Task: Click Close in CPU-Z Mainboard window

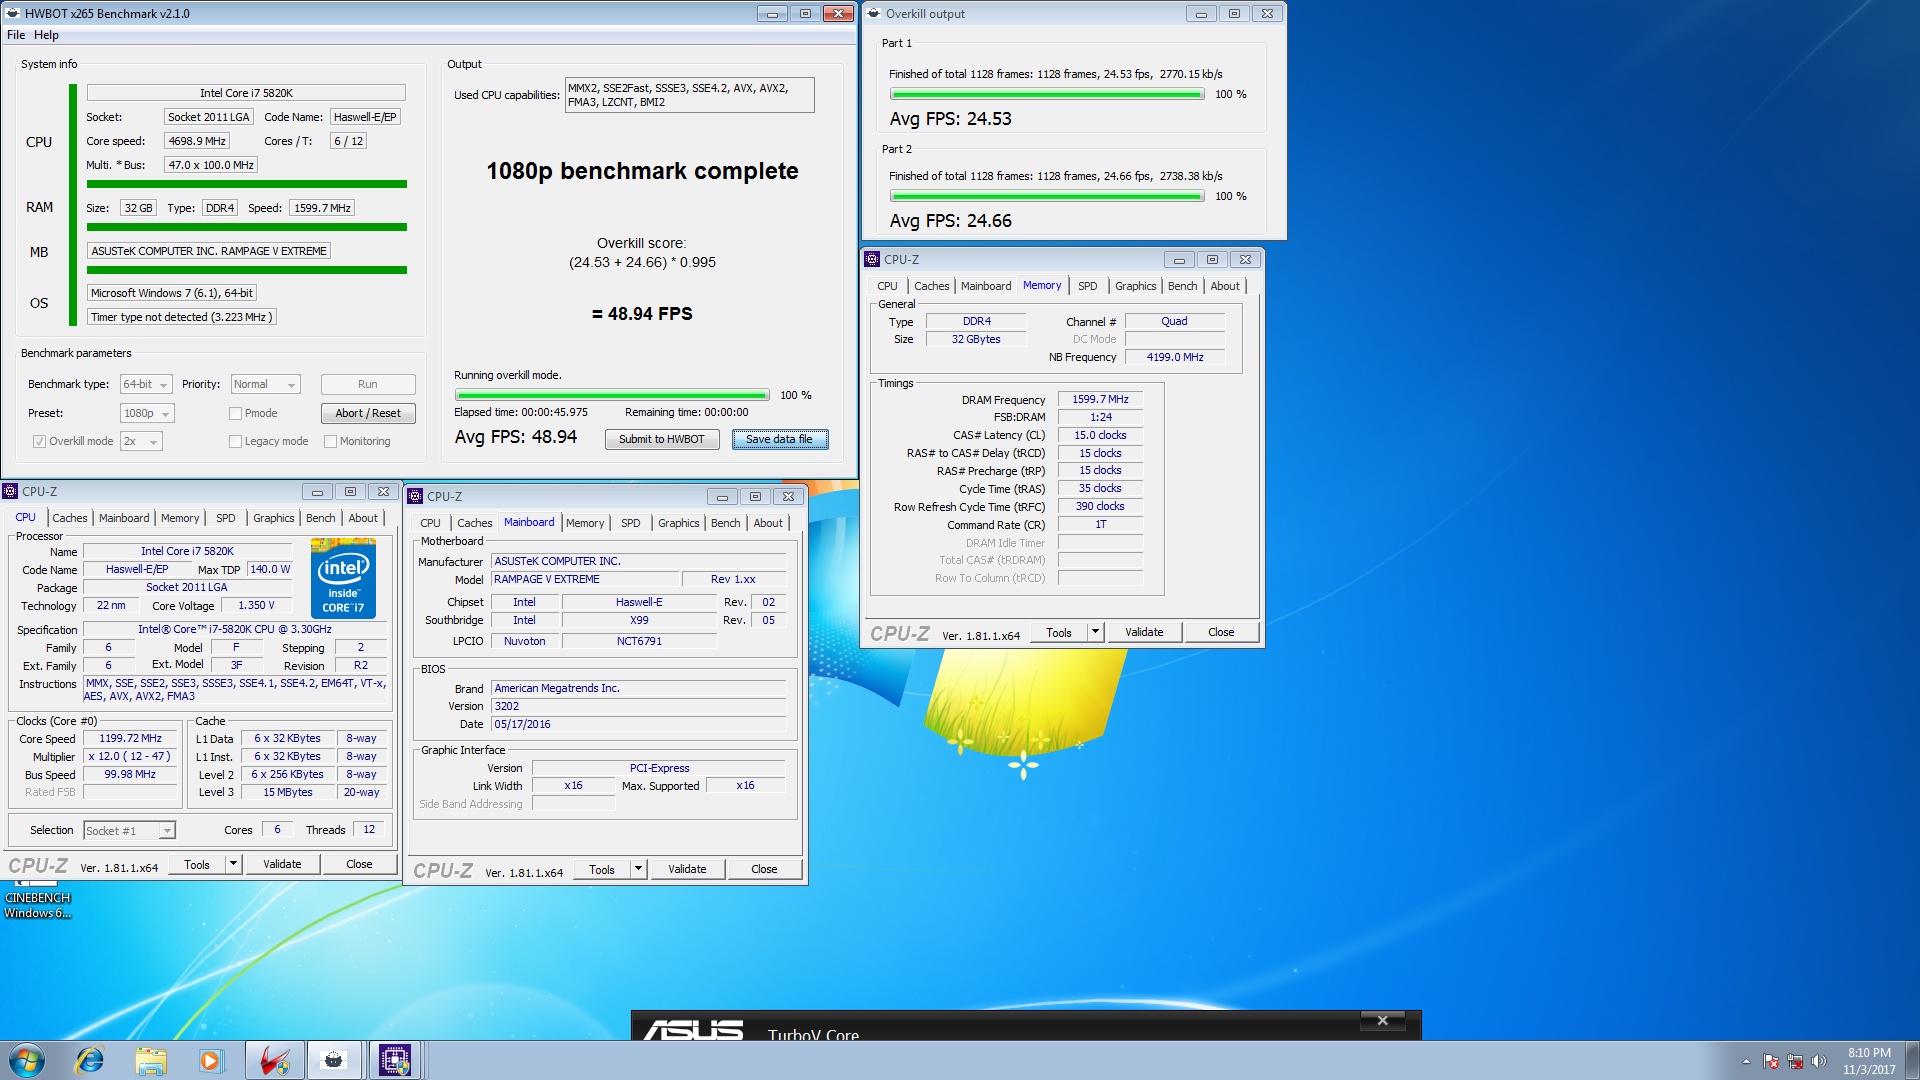Action: (765, 869)
